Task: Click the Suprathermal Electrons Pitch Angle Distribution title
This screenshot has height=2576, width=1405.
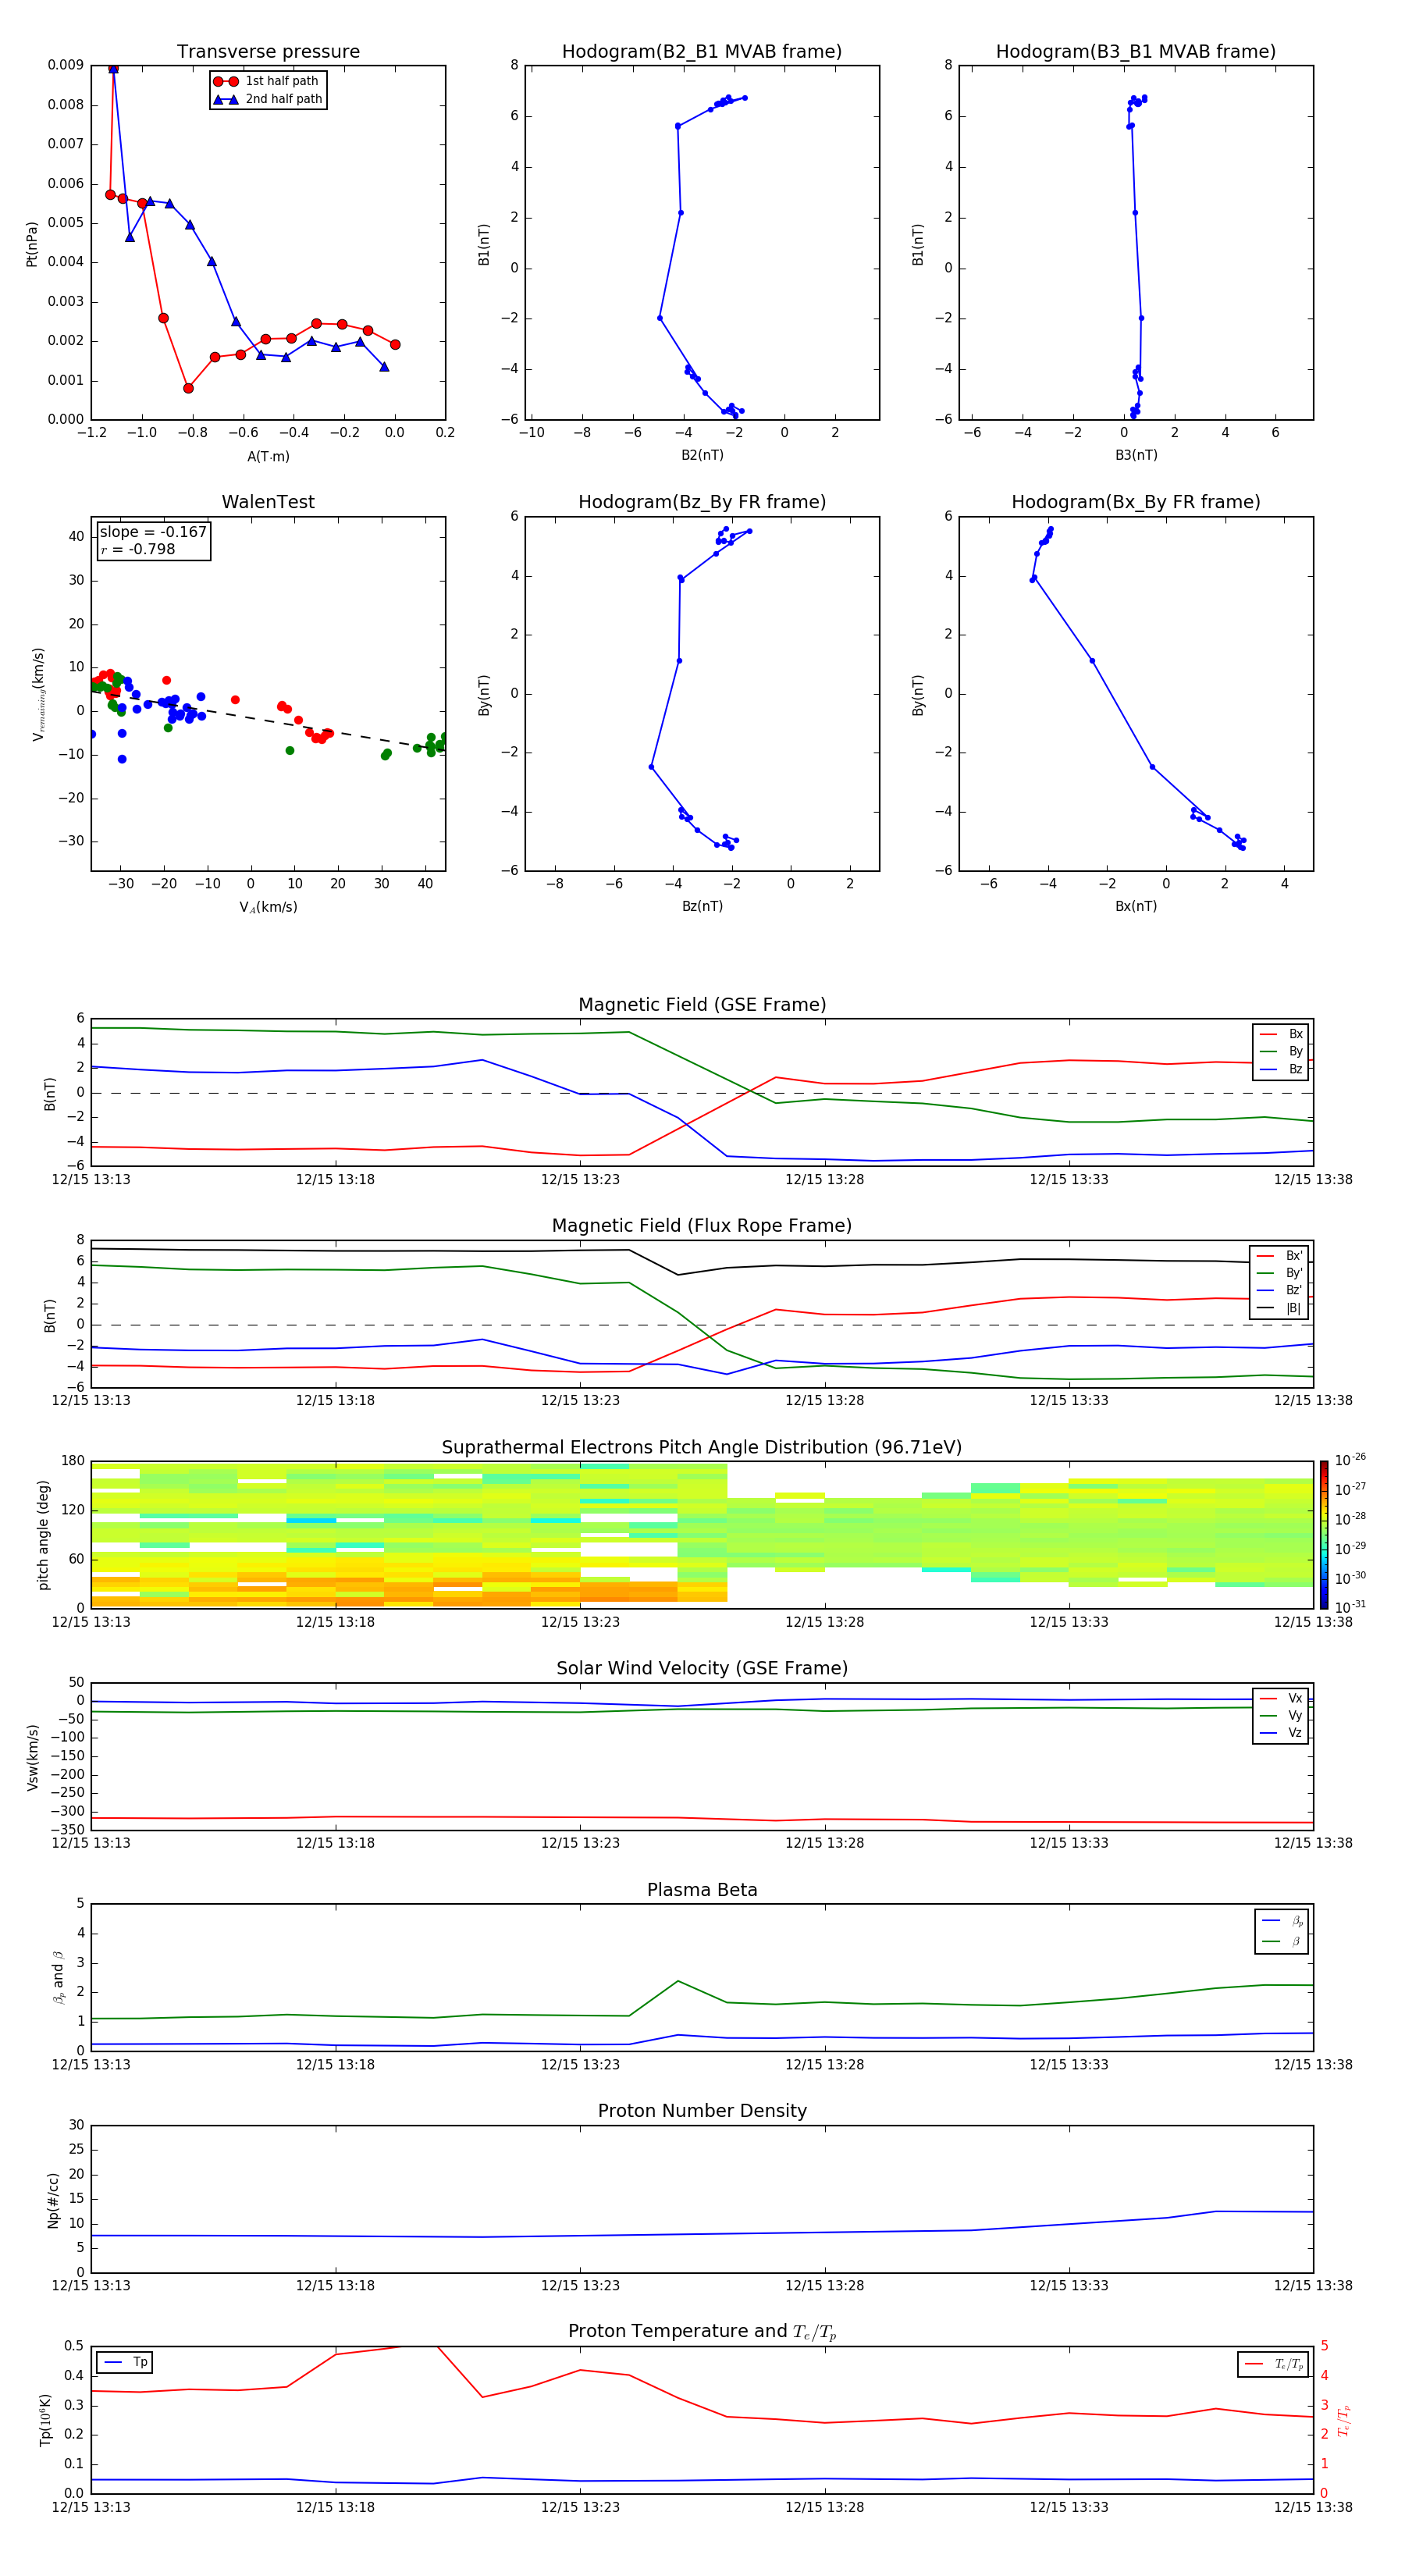Action: (x=702, y=1448)
